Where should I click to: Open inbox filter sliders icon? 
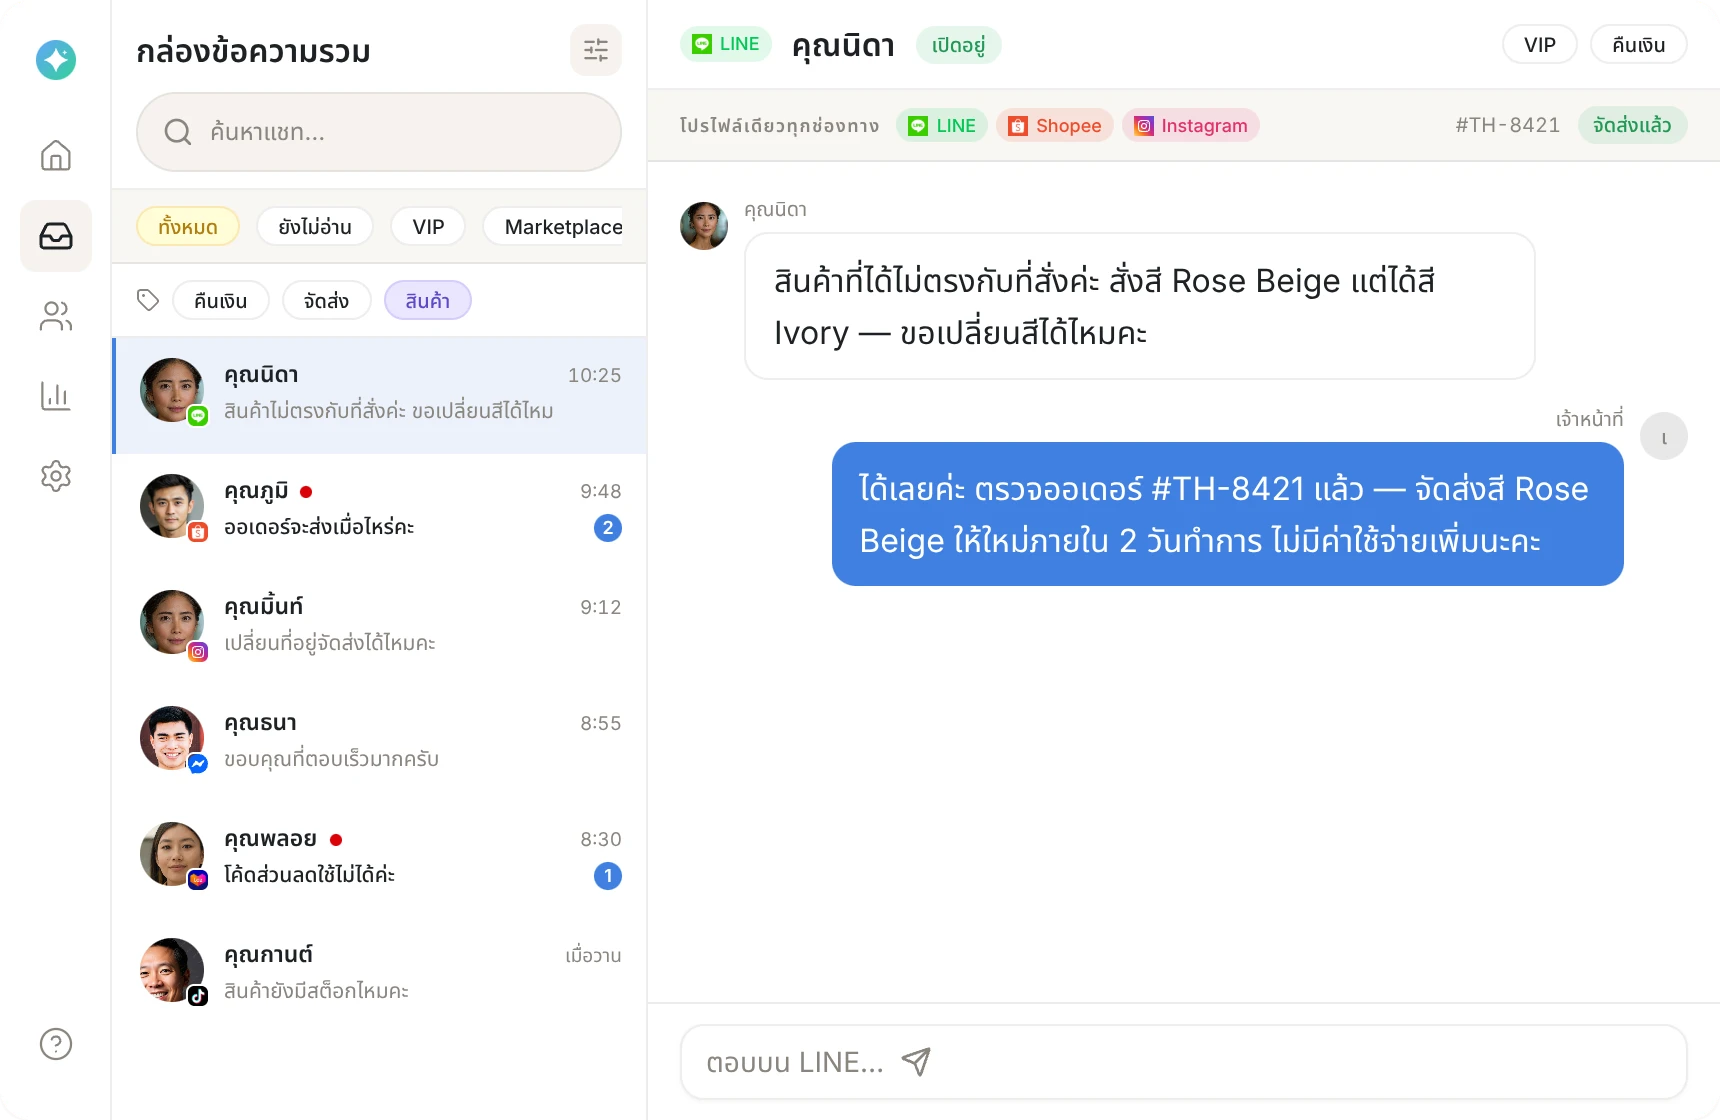pos(596,50)
